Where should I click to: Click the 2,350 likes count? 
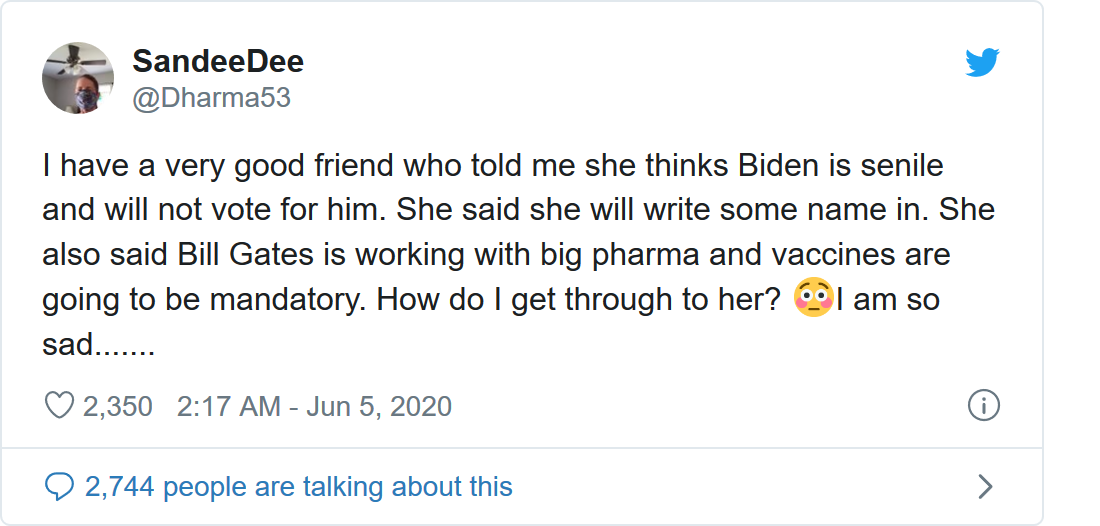click(x=118, y=407)
